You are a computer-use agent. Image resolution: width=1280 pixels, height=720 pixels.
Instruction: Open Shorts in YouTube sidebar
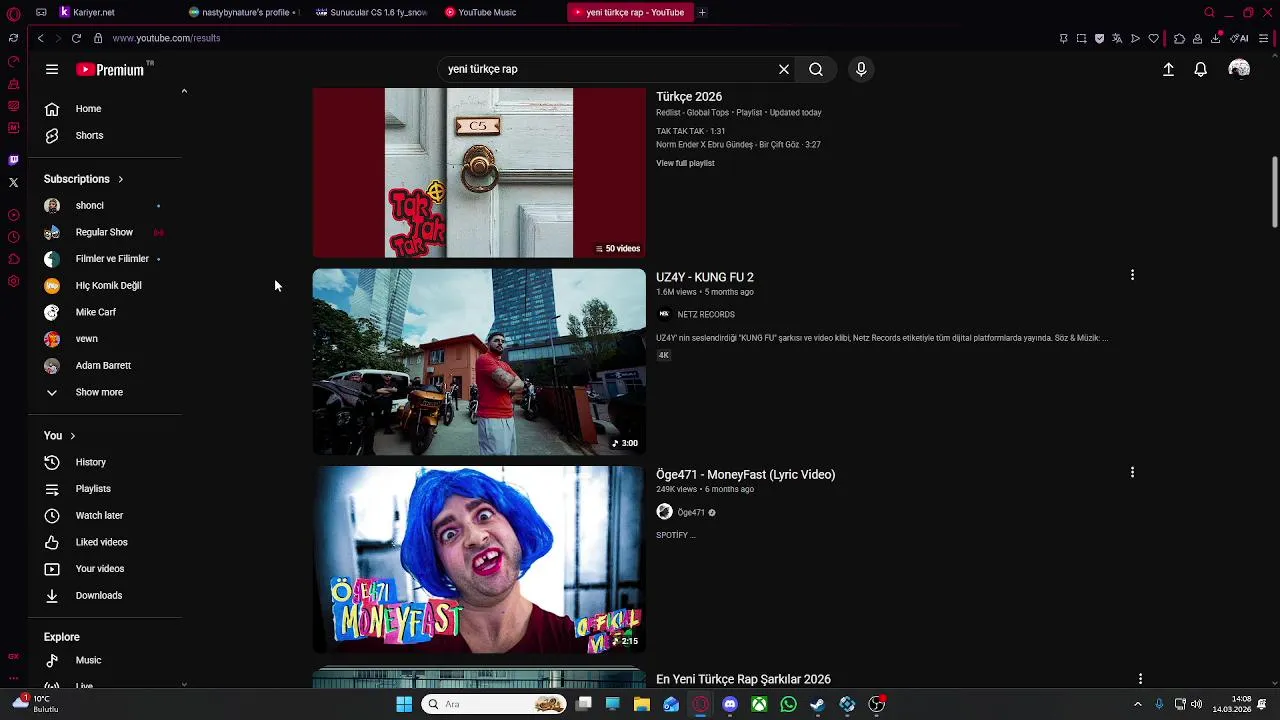point(105,135)
